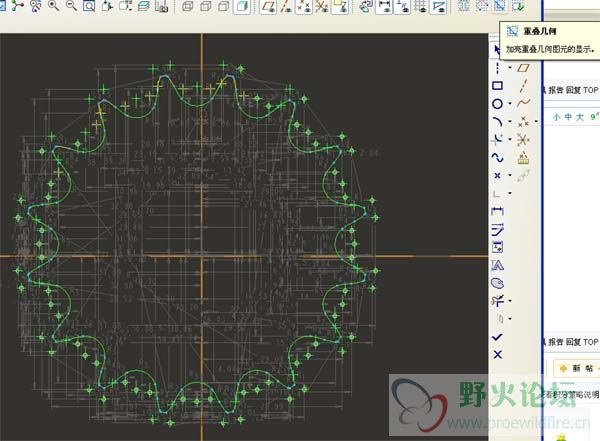Click the sketch tool icon with yellow base
The height and width of the screenshot is (441, 600).
(523, 158)
